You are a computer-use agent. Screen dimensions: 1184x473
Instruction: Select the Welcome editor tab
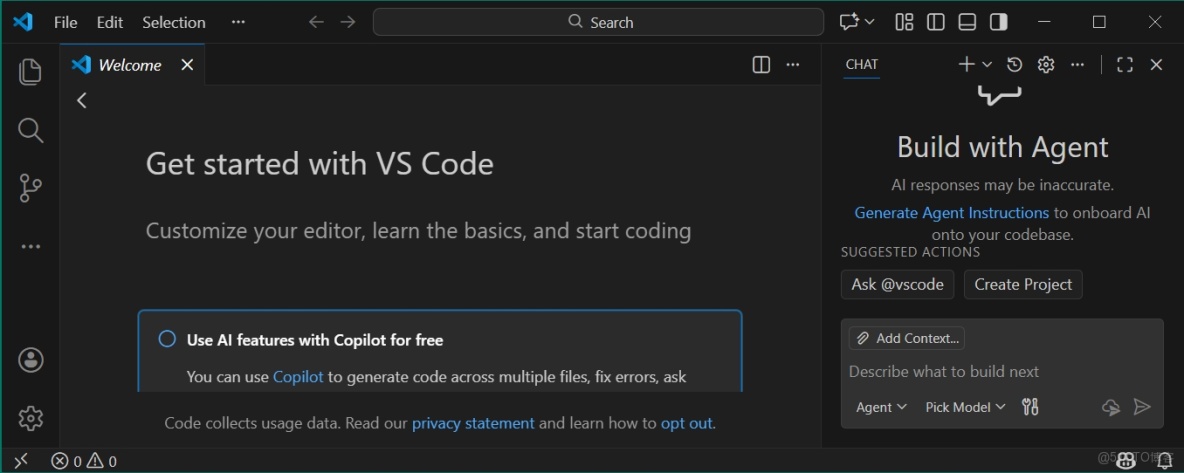[132, 65]
